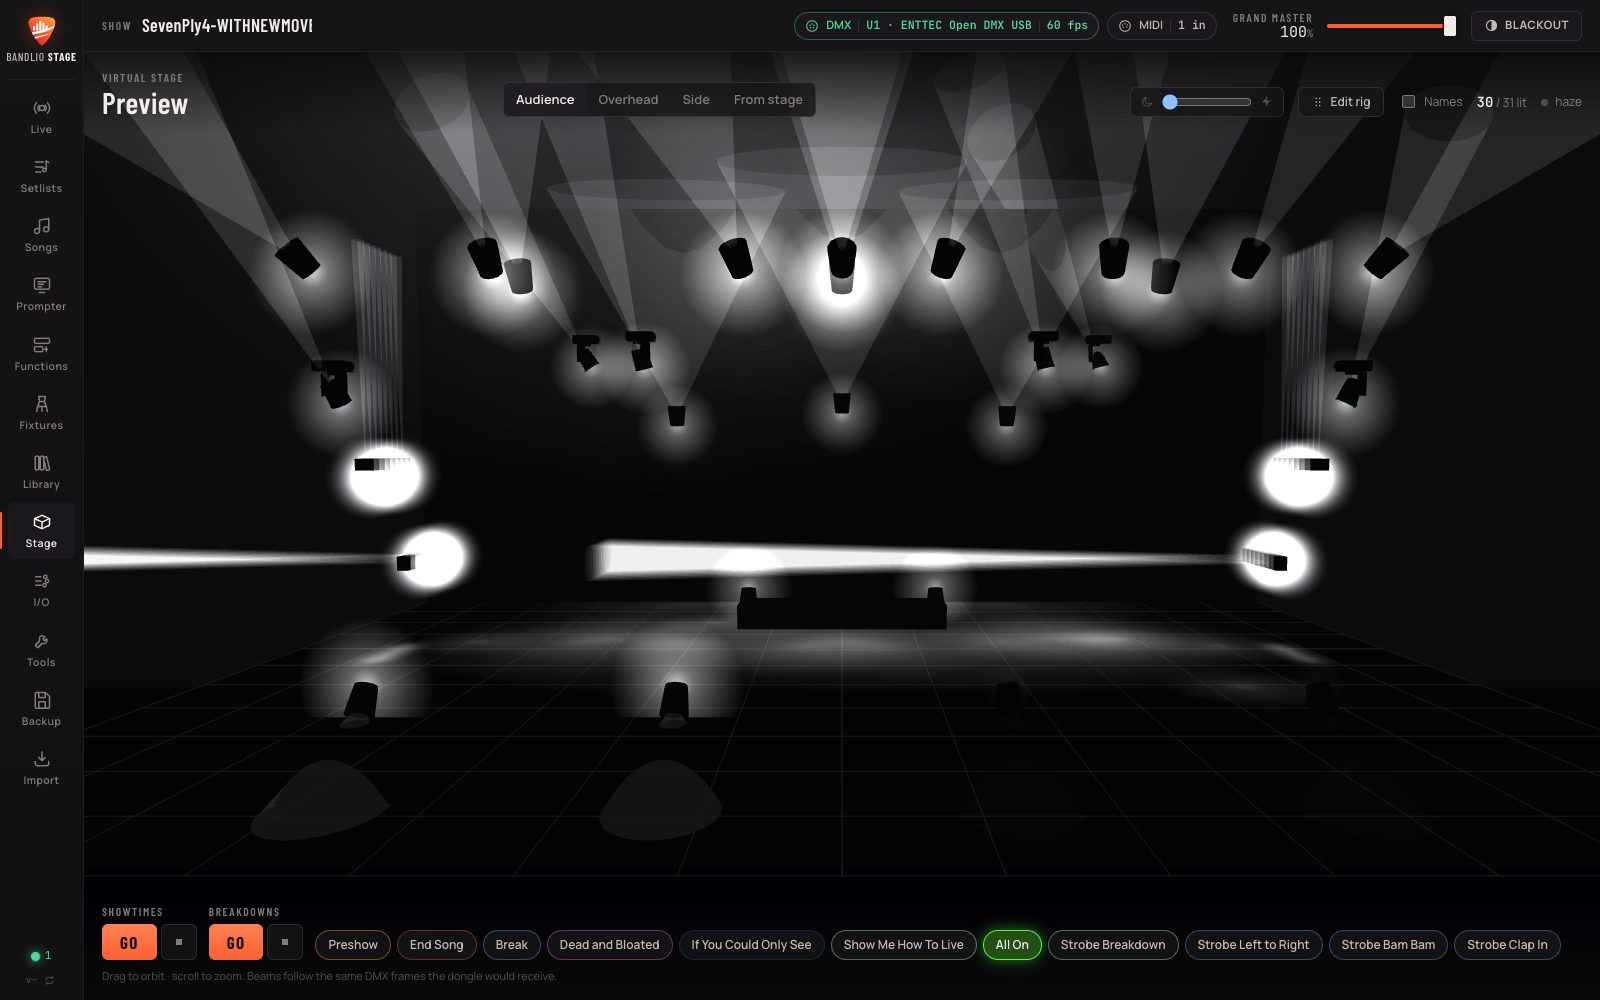Trigger Strobe Left to Right scene
The image size is (1600, 1000).
pos(1253,945)
